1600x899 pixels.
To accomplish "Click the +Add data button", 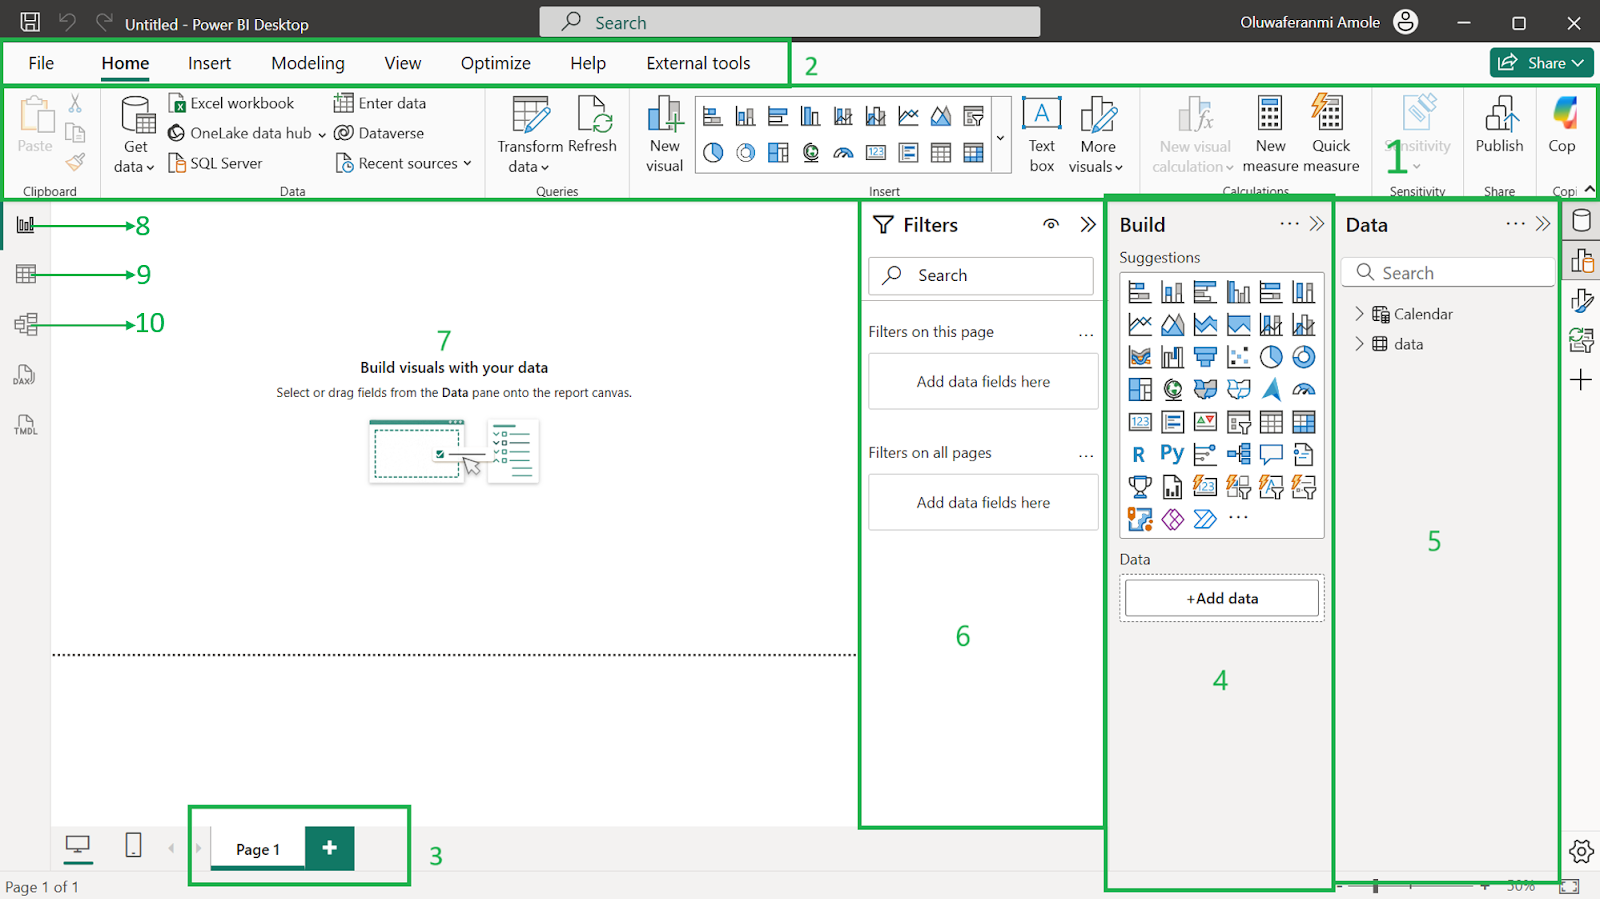I will (1222, 598).
